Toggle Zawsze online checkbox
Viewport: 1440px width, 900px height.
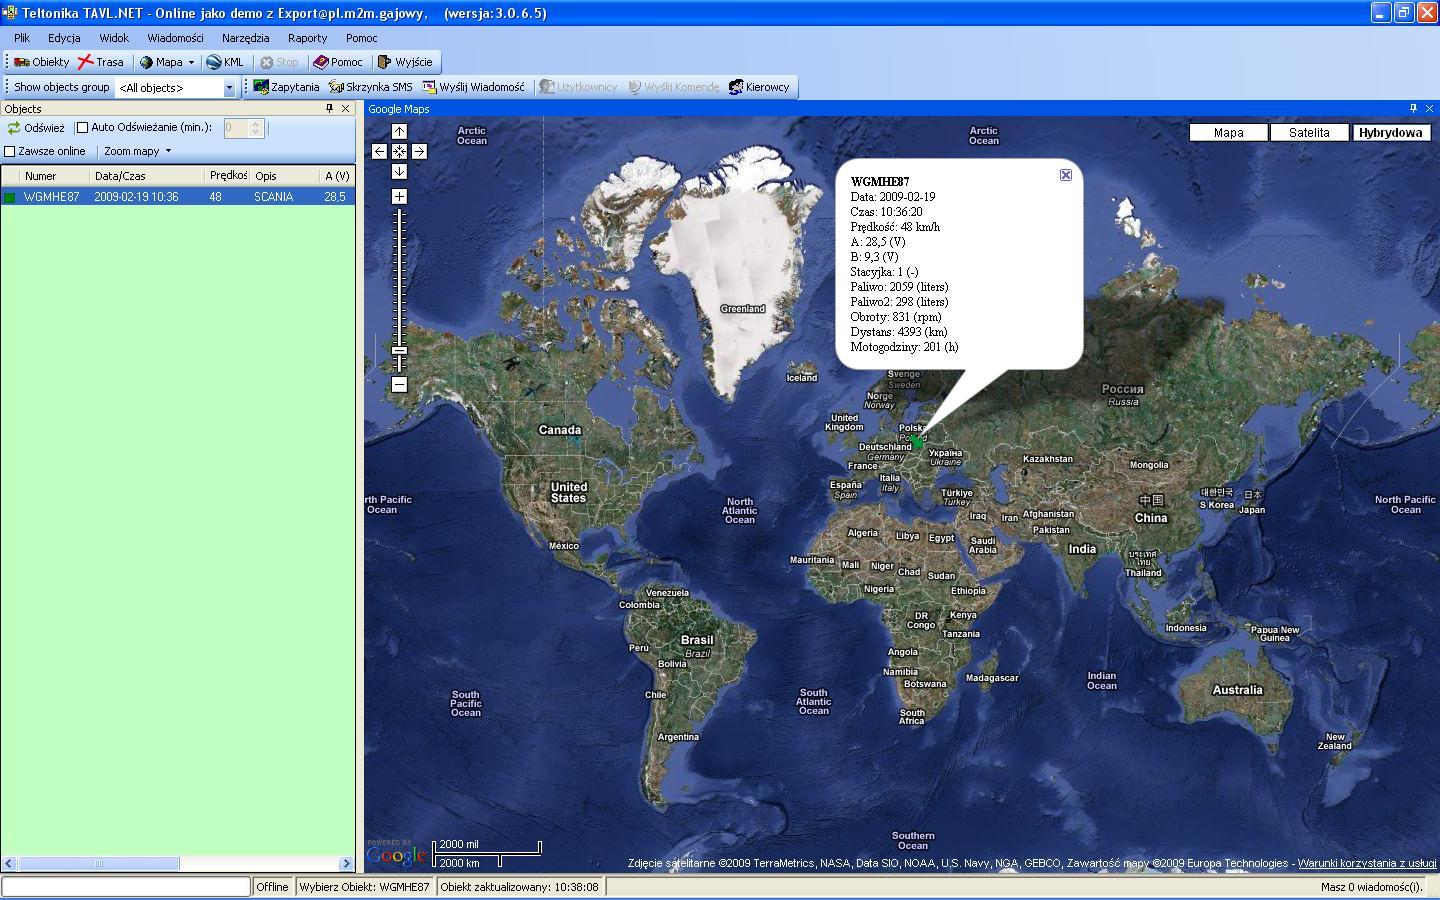10,152
